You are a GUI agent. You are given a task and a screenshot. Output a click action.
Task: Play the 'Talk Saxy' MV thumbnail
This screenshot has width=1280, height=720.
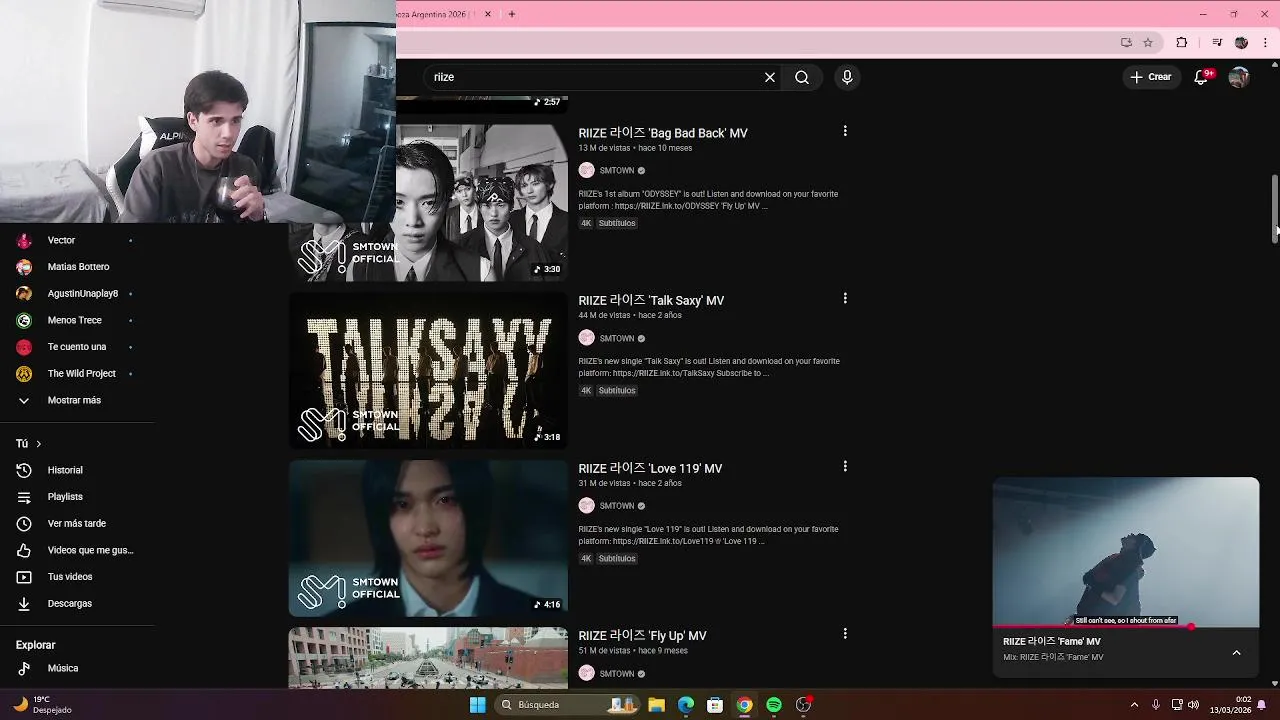click(428, 370)
